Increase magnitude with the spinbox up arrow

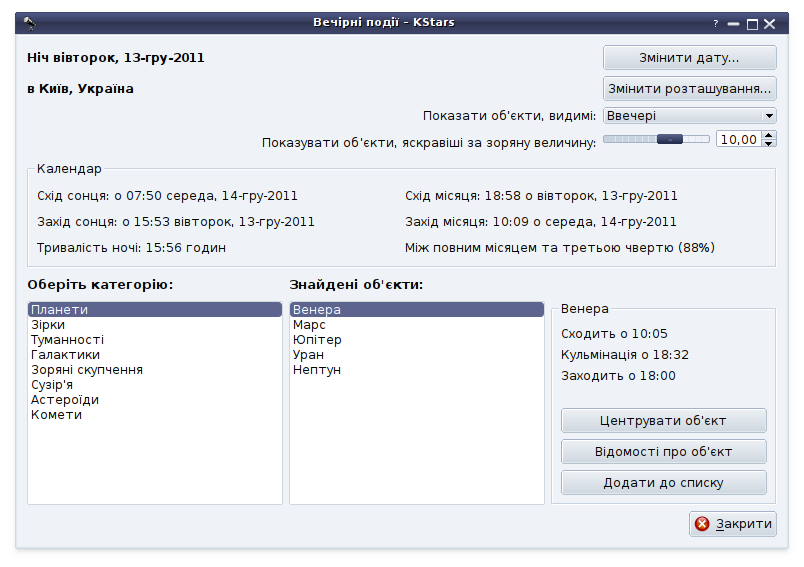click(x=769, y=136)
